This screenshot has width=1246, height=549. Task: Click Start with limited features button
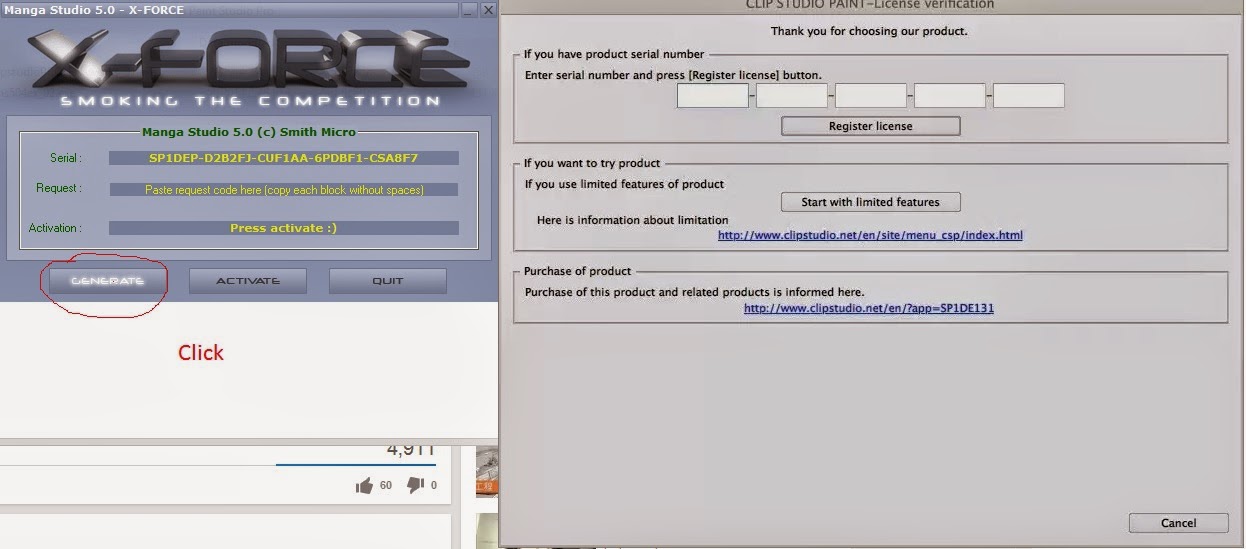pyautogui.click(x=871, y=202)
